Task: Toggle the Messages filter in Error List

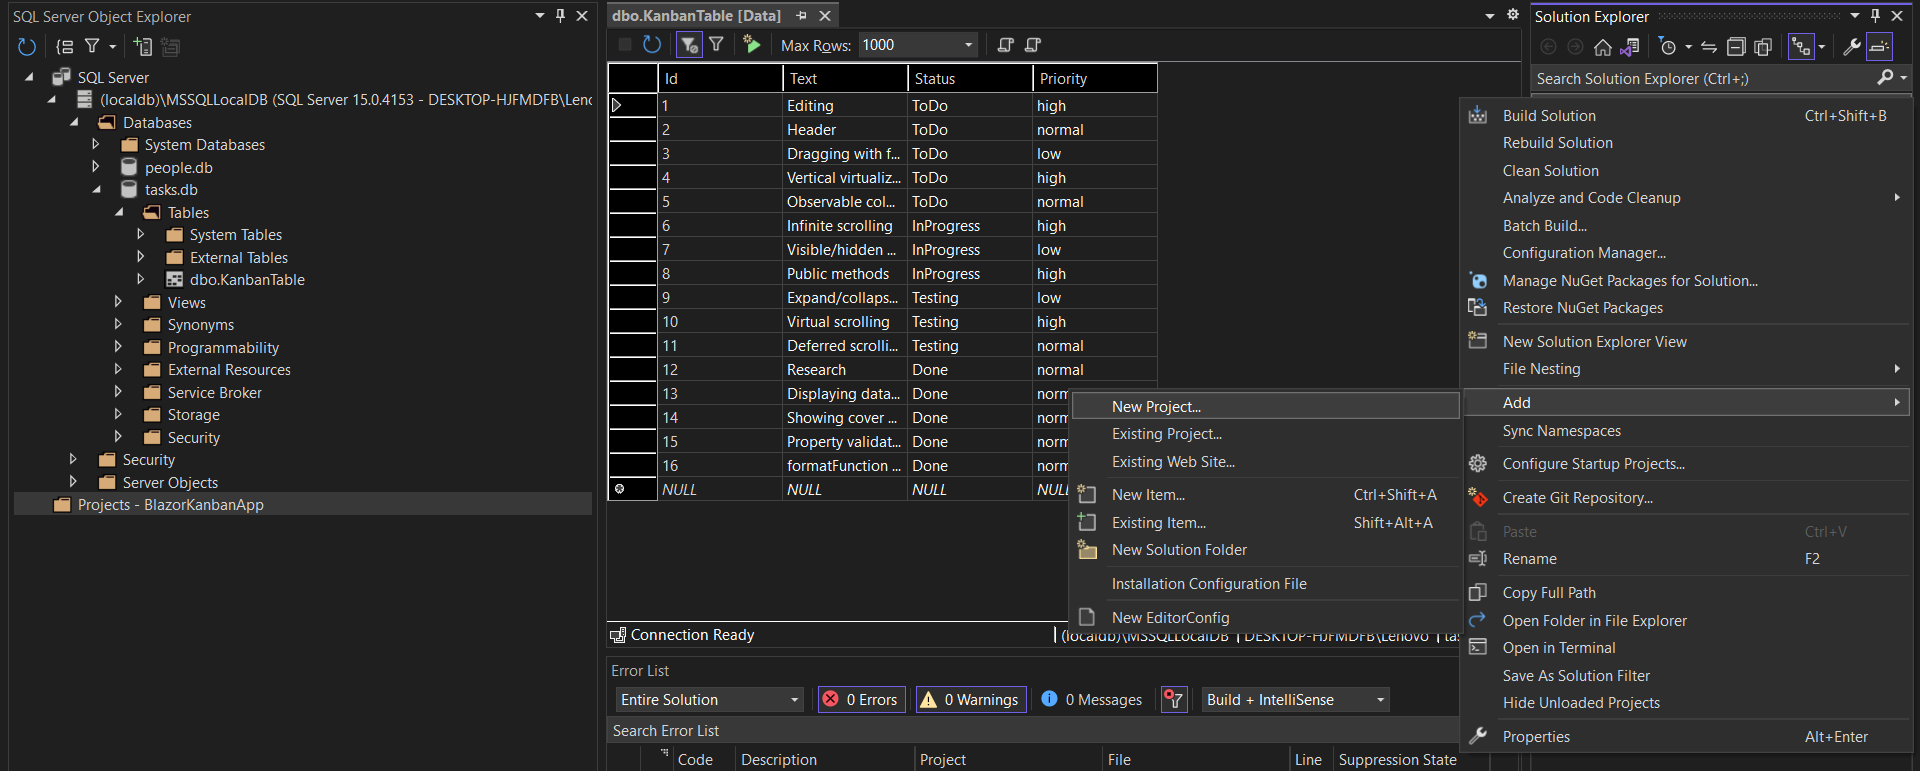Action: (1092, 700)
